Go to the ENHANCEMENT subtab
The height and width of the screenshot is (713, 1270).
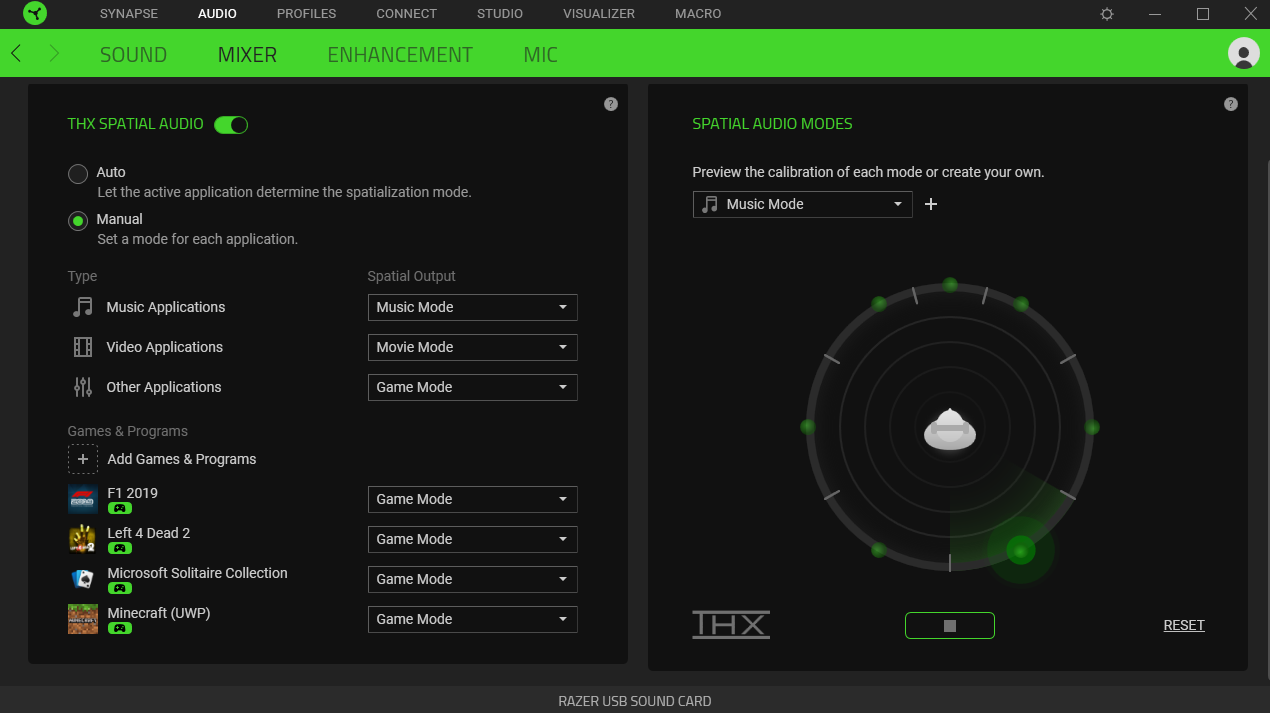(x=400, y=54)
